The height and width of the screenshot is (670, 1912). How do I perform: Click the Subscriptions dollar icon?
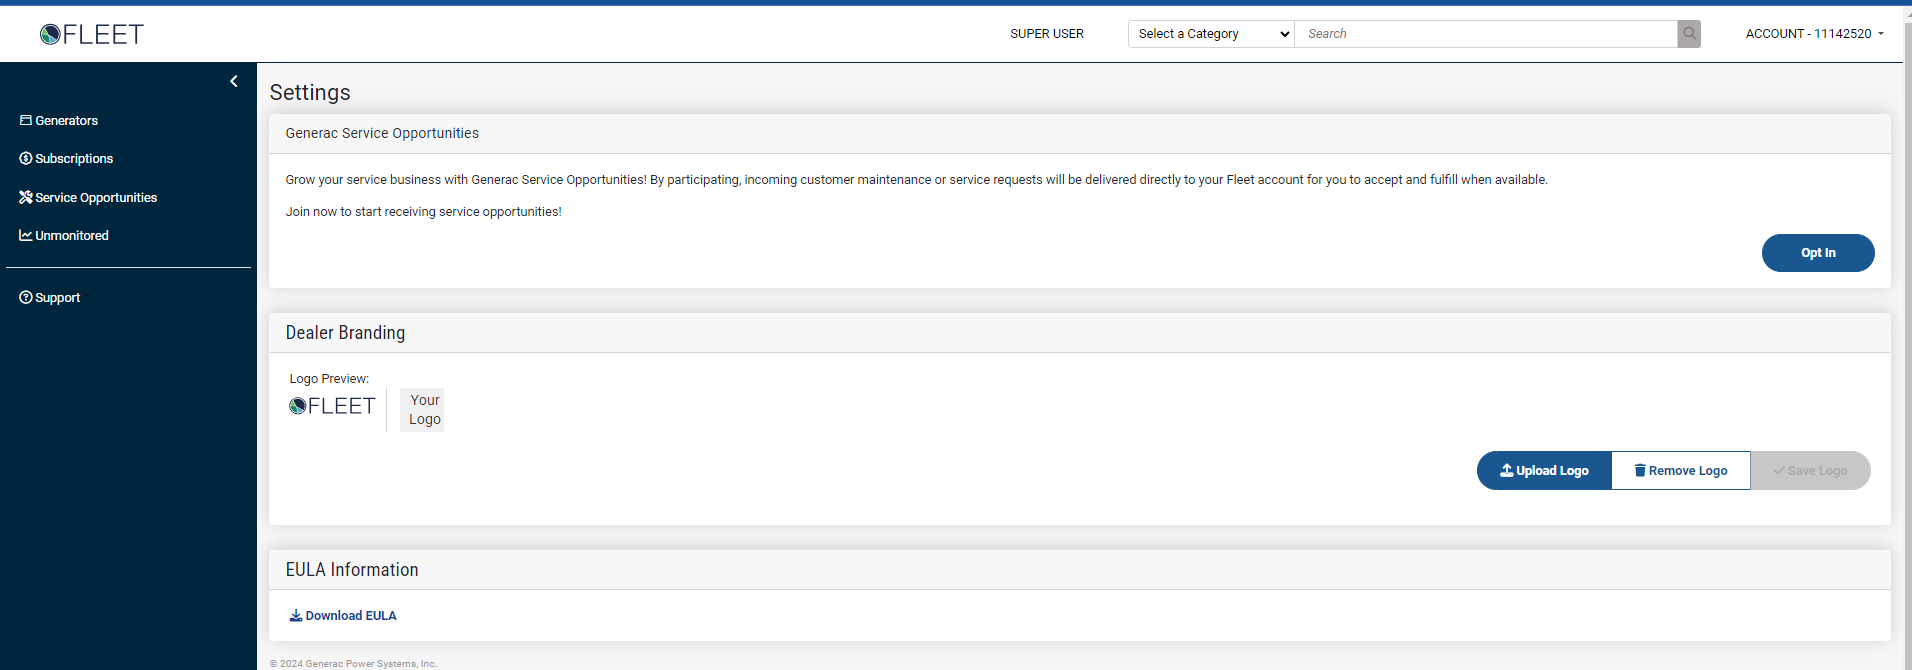[26, 158]
